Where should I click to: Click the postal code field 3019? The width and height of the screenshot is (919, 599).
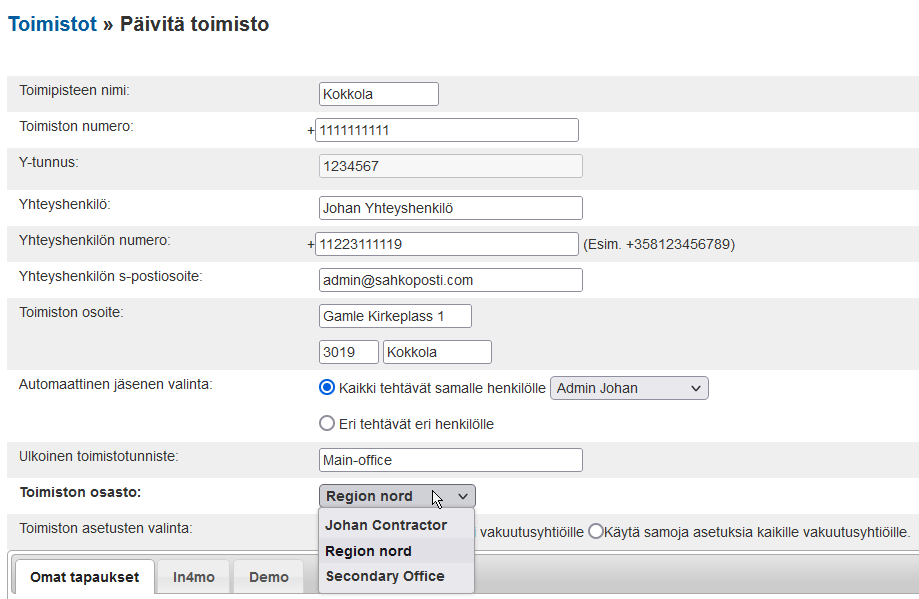[348, 352]
